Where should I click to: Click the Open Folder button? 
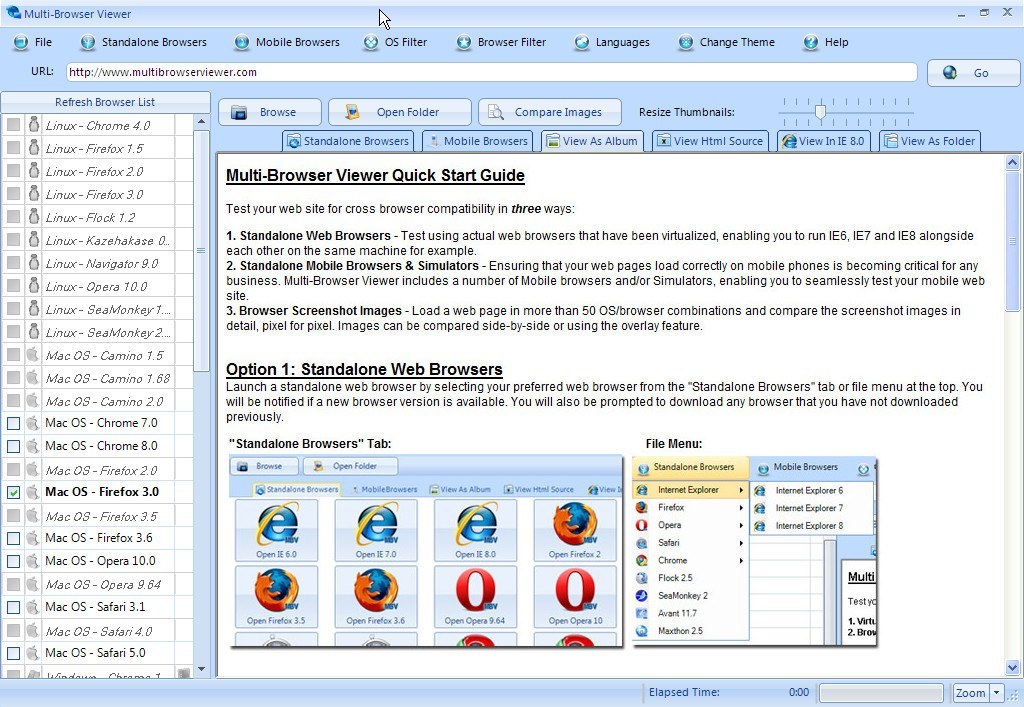(x=400, y=112)
